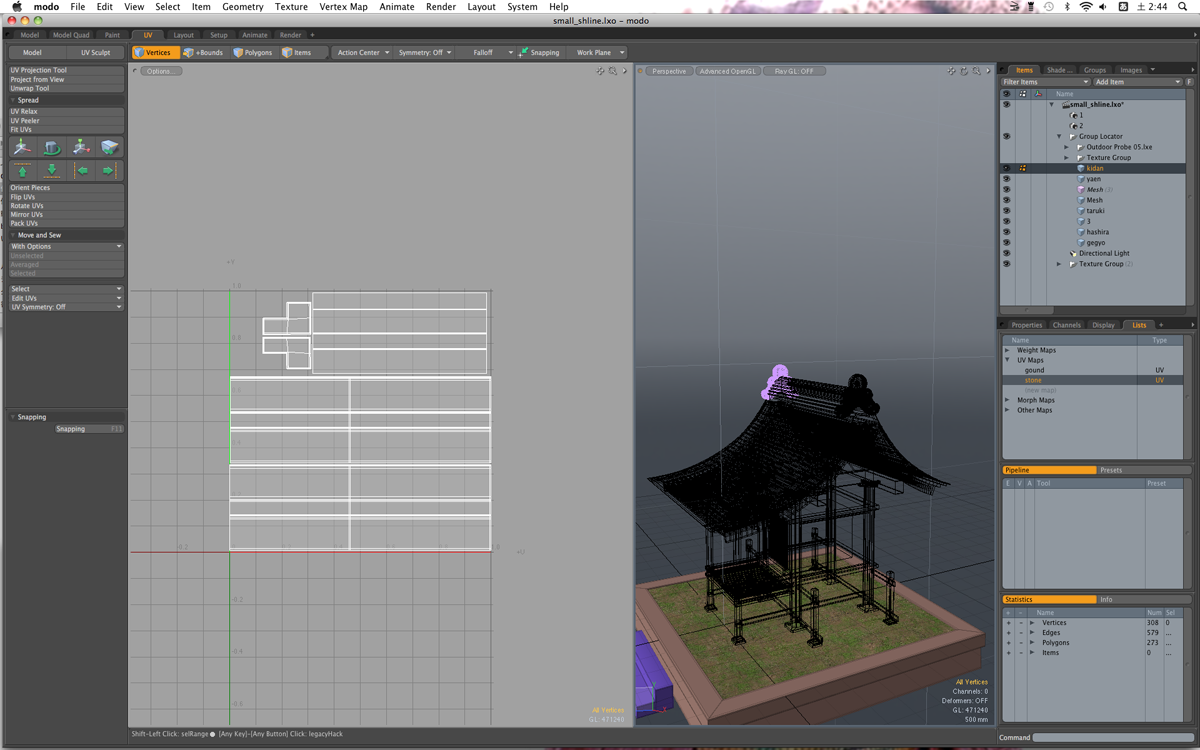Click the minus beside Edges in Statistics
1200x750 pixels.
pos(1020,633)
